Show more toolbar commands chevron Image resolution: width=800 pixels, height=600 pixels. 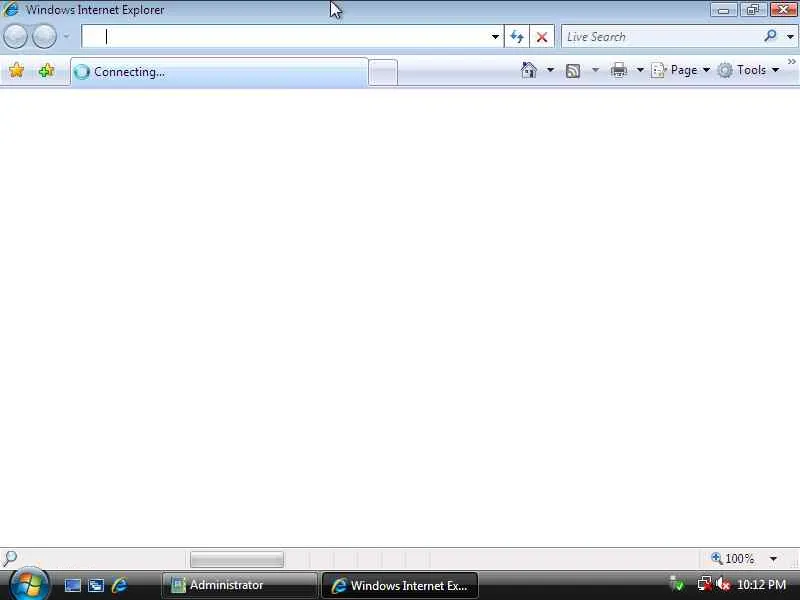(791, 62)
